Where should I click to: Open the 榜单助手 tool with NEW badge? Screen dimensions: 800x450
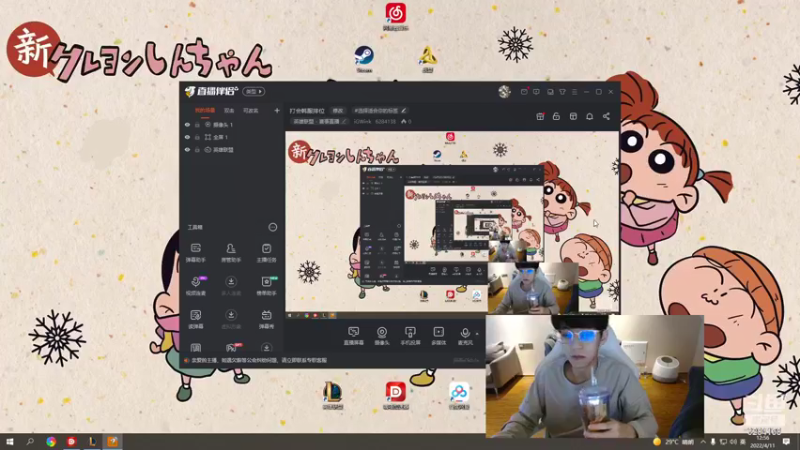(x=266, y=286)
